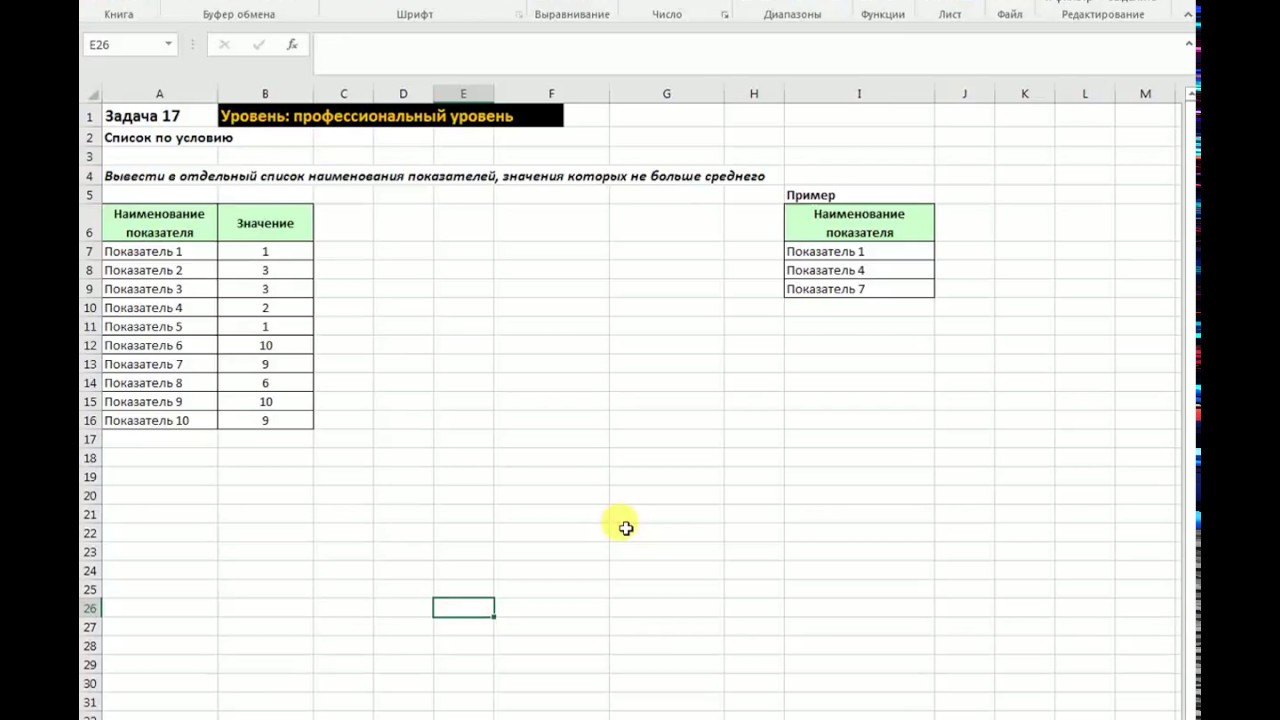Open the Шрифт group dialog launcher
The height and width of the screenshot is (720, 1280).
point(519,15)
